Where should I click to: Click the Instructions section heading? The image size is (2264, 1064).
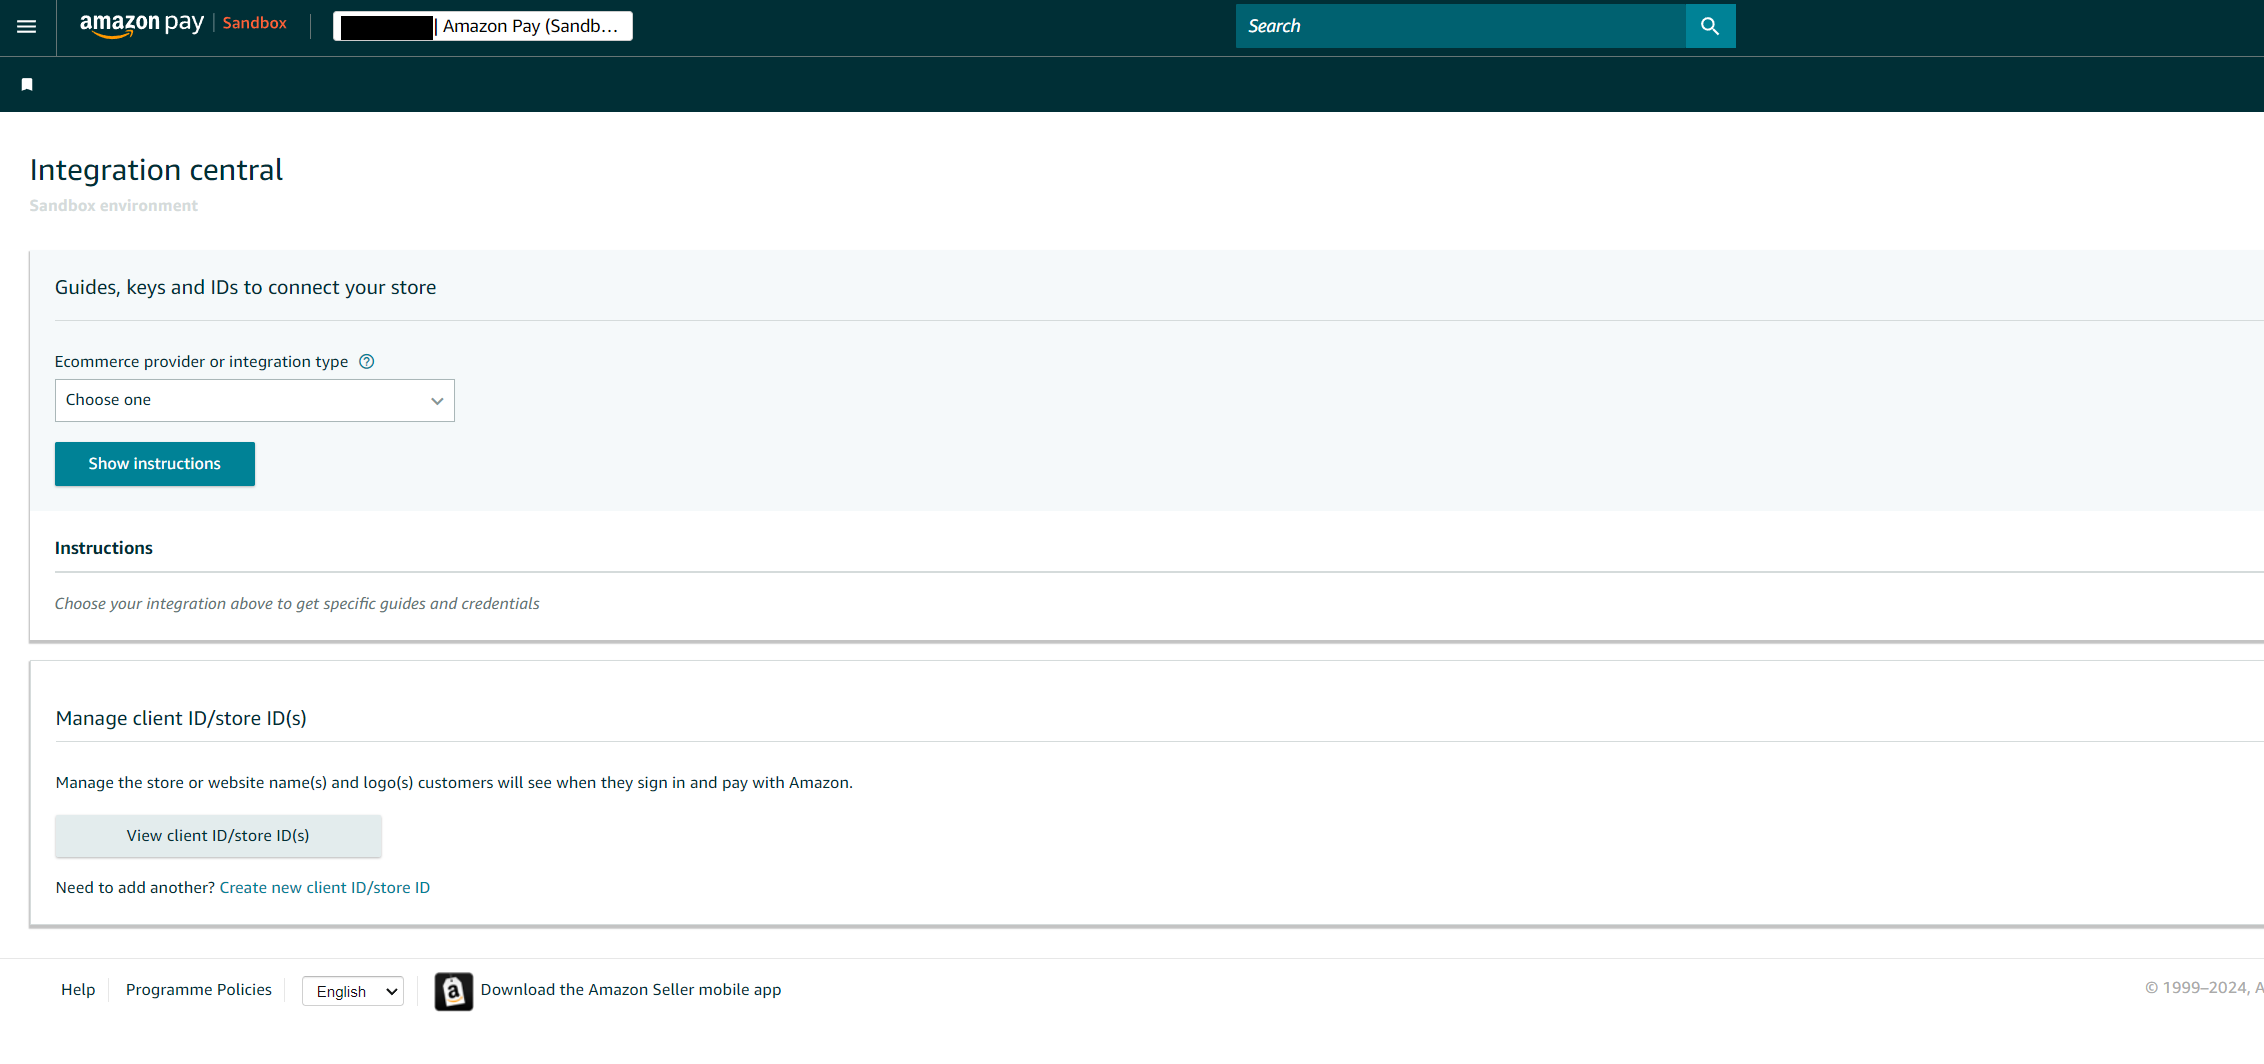pos(104,548)
